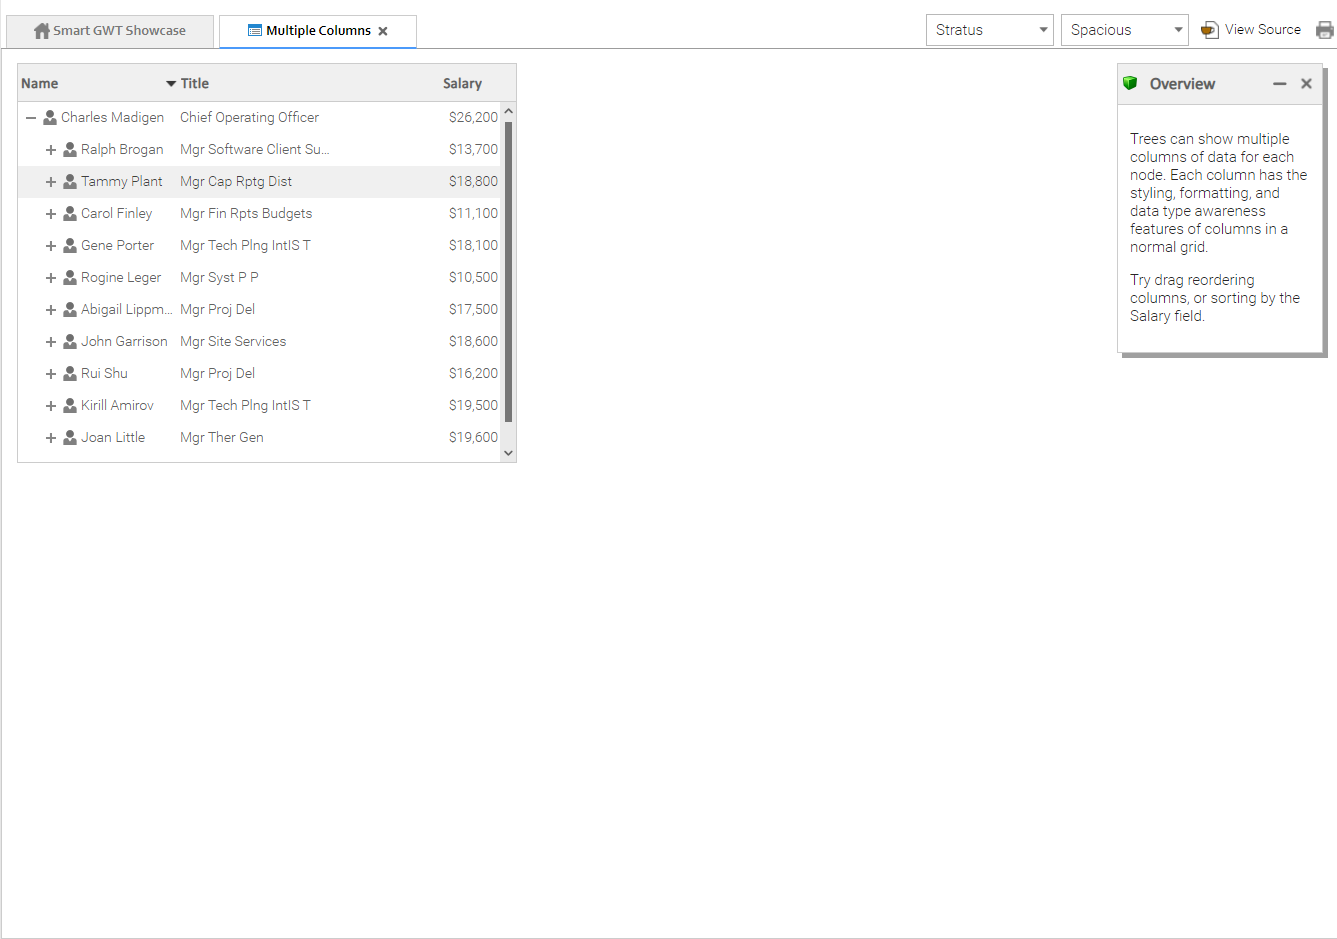Collapse the Charles Madigen node
Screen dimensions: 1337x939
(31, 118)
